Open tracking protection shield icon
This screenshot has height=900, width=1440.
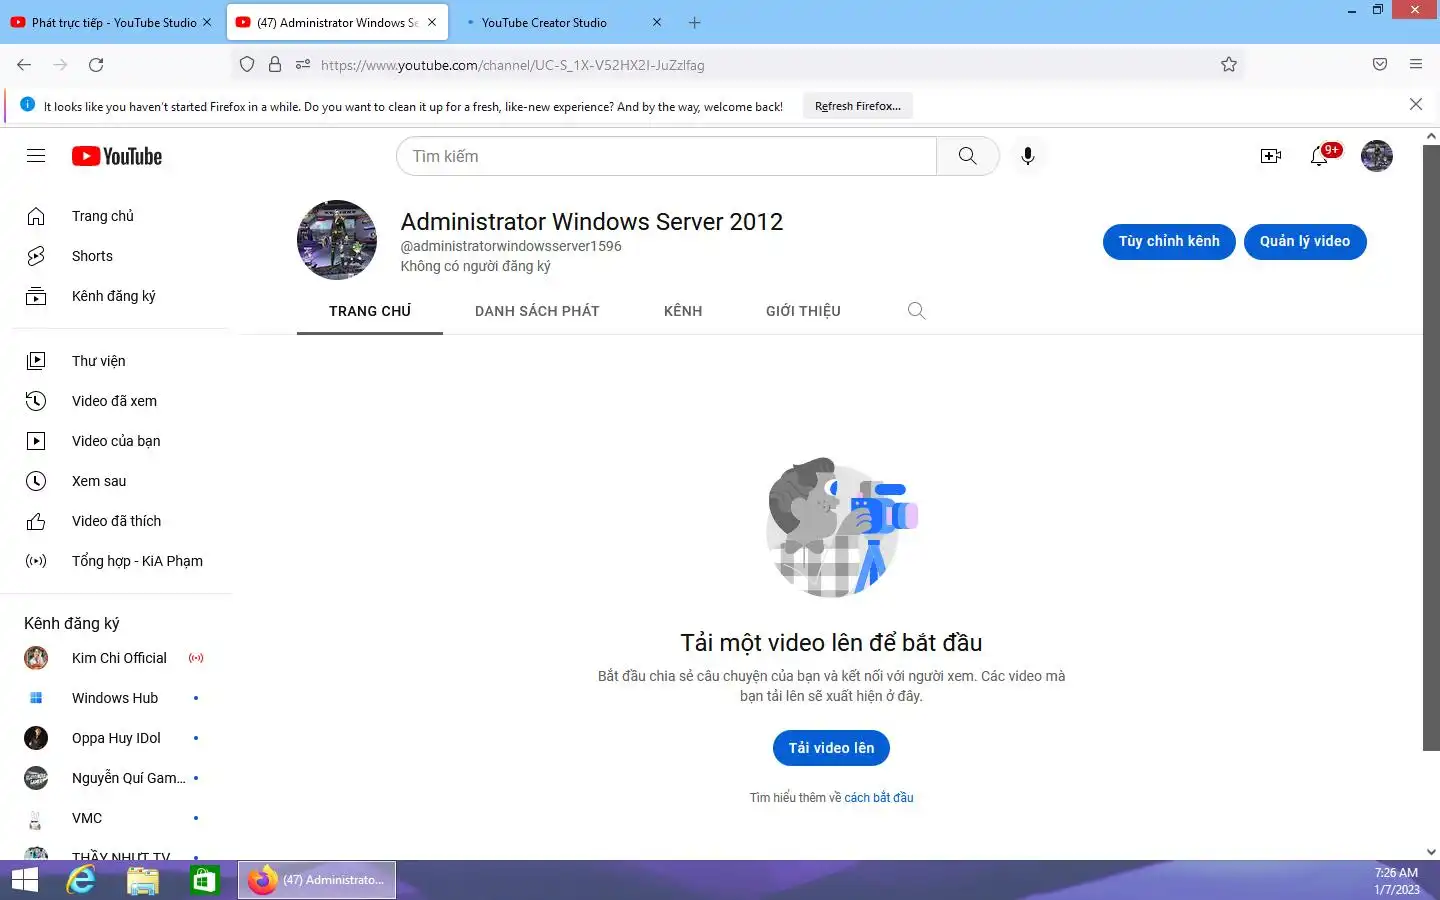click(247, 65)
